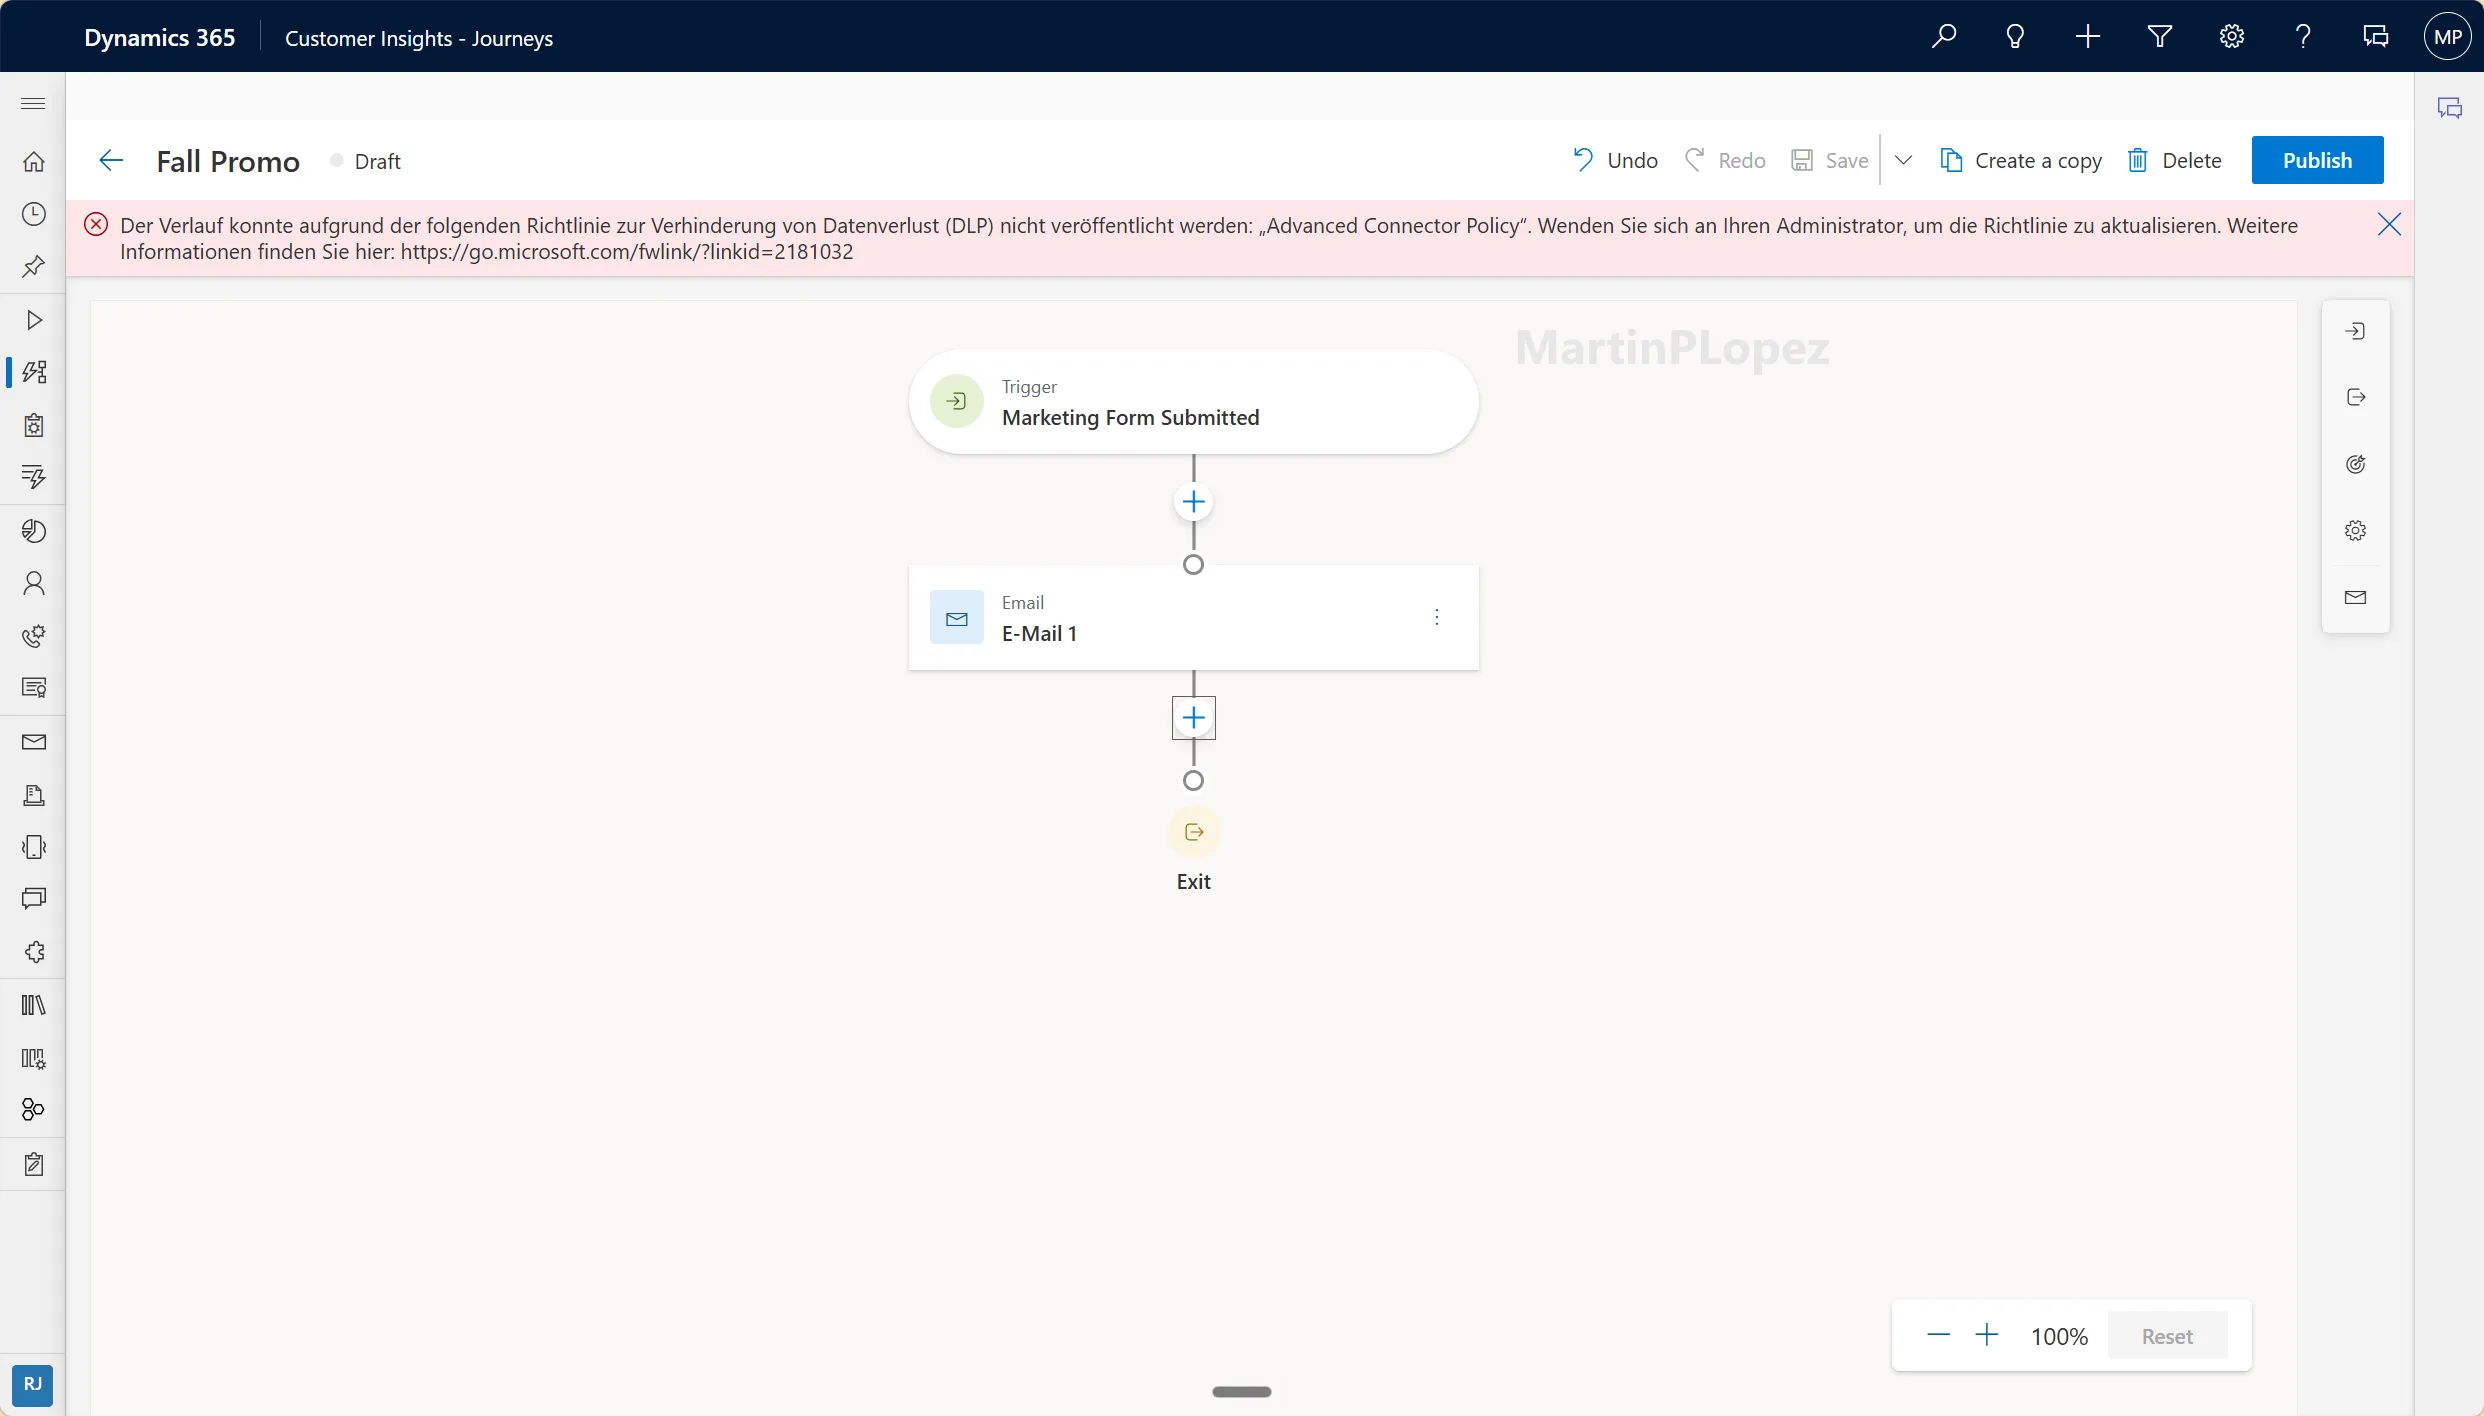2484x1416 pixels.
Task: Open the Contacts person icon in sidebar
Action: [x=33, y=583]
